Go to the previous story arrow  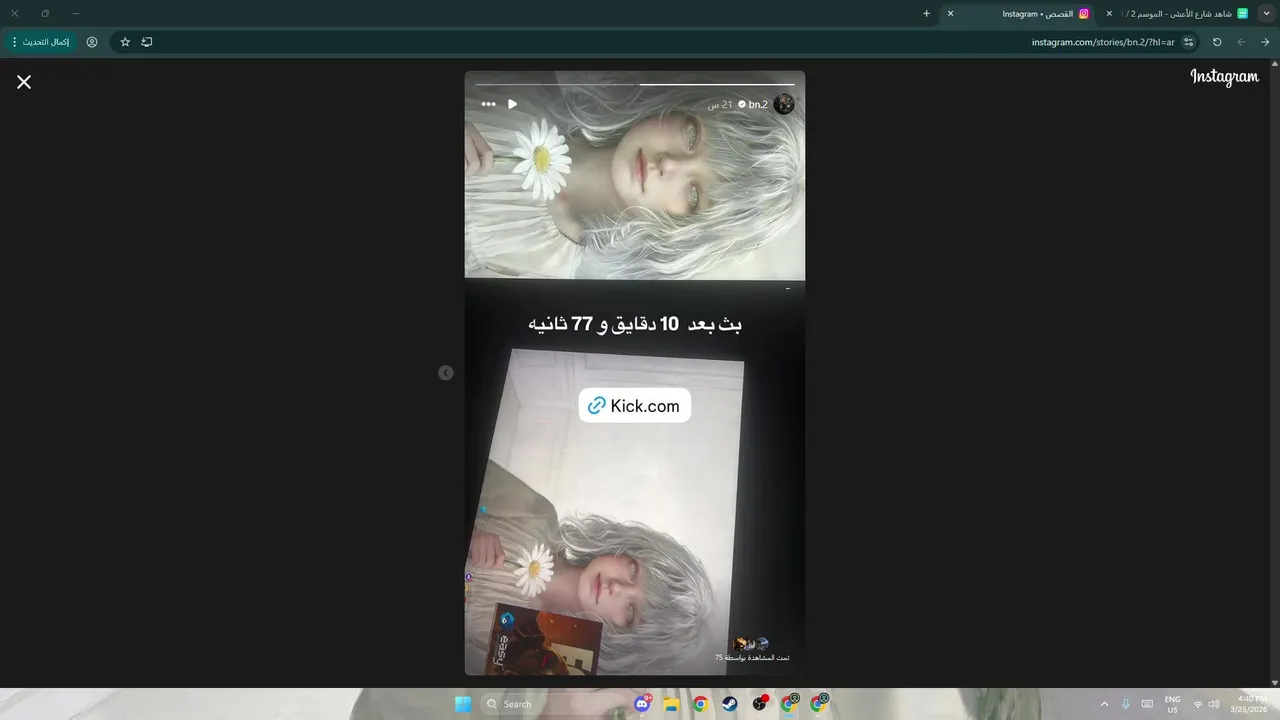click(446, 373)
